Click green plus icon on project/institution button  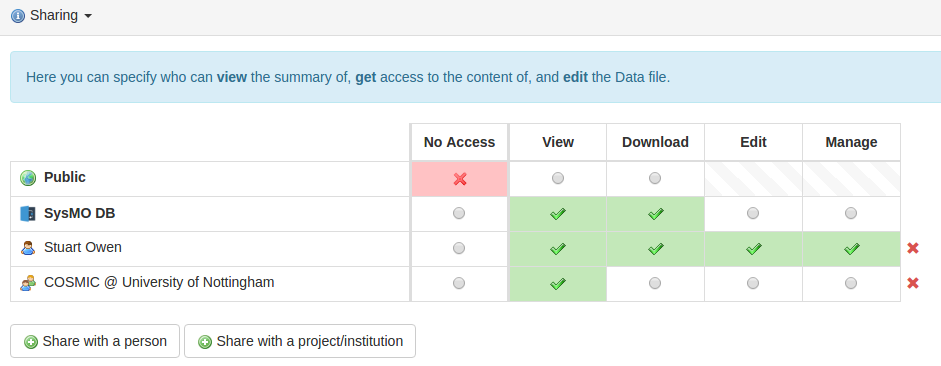[205, 342]
